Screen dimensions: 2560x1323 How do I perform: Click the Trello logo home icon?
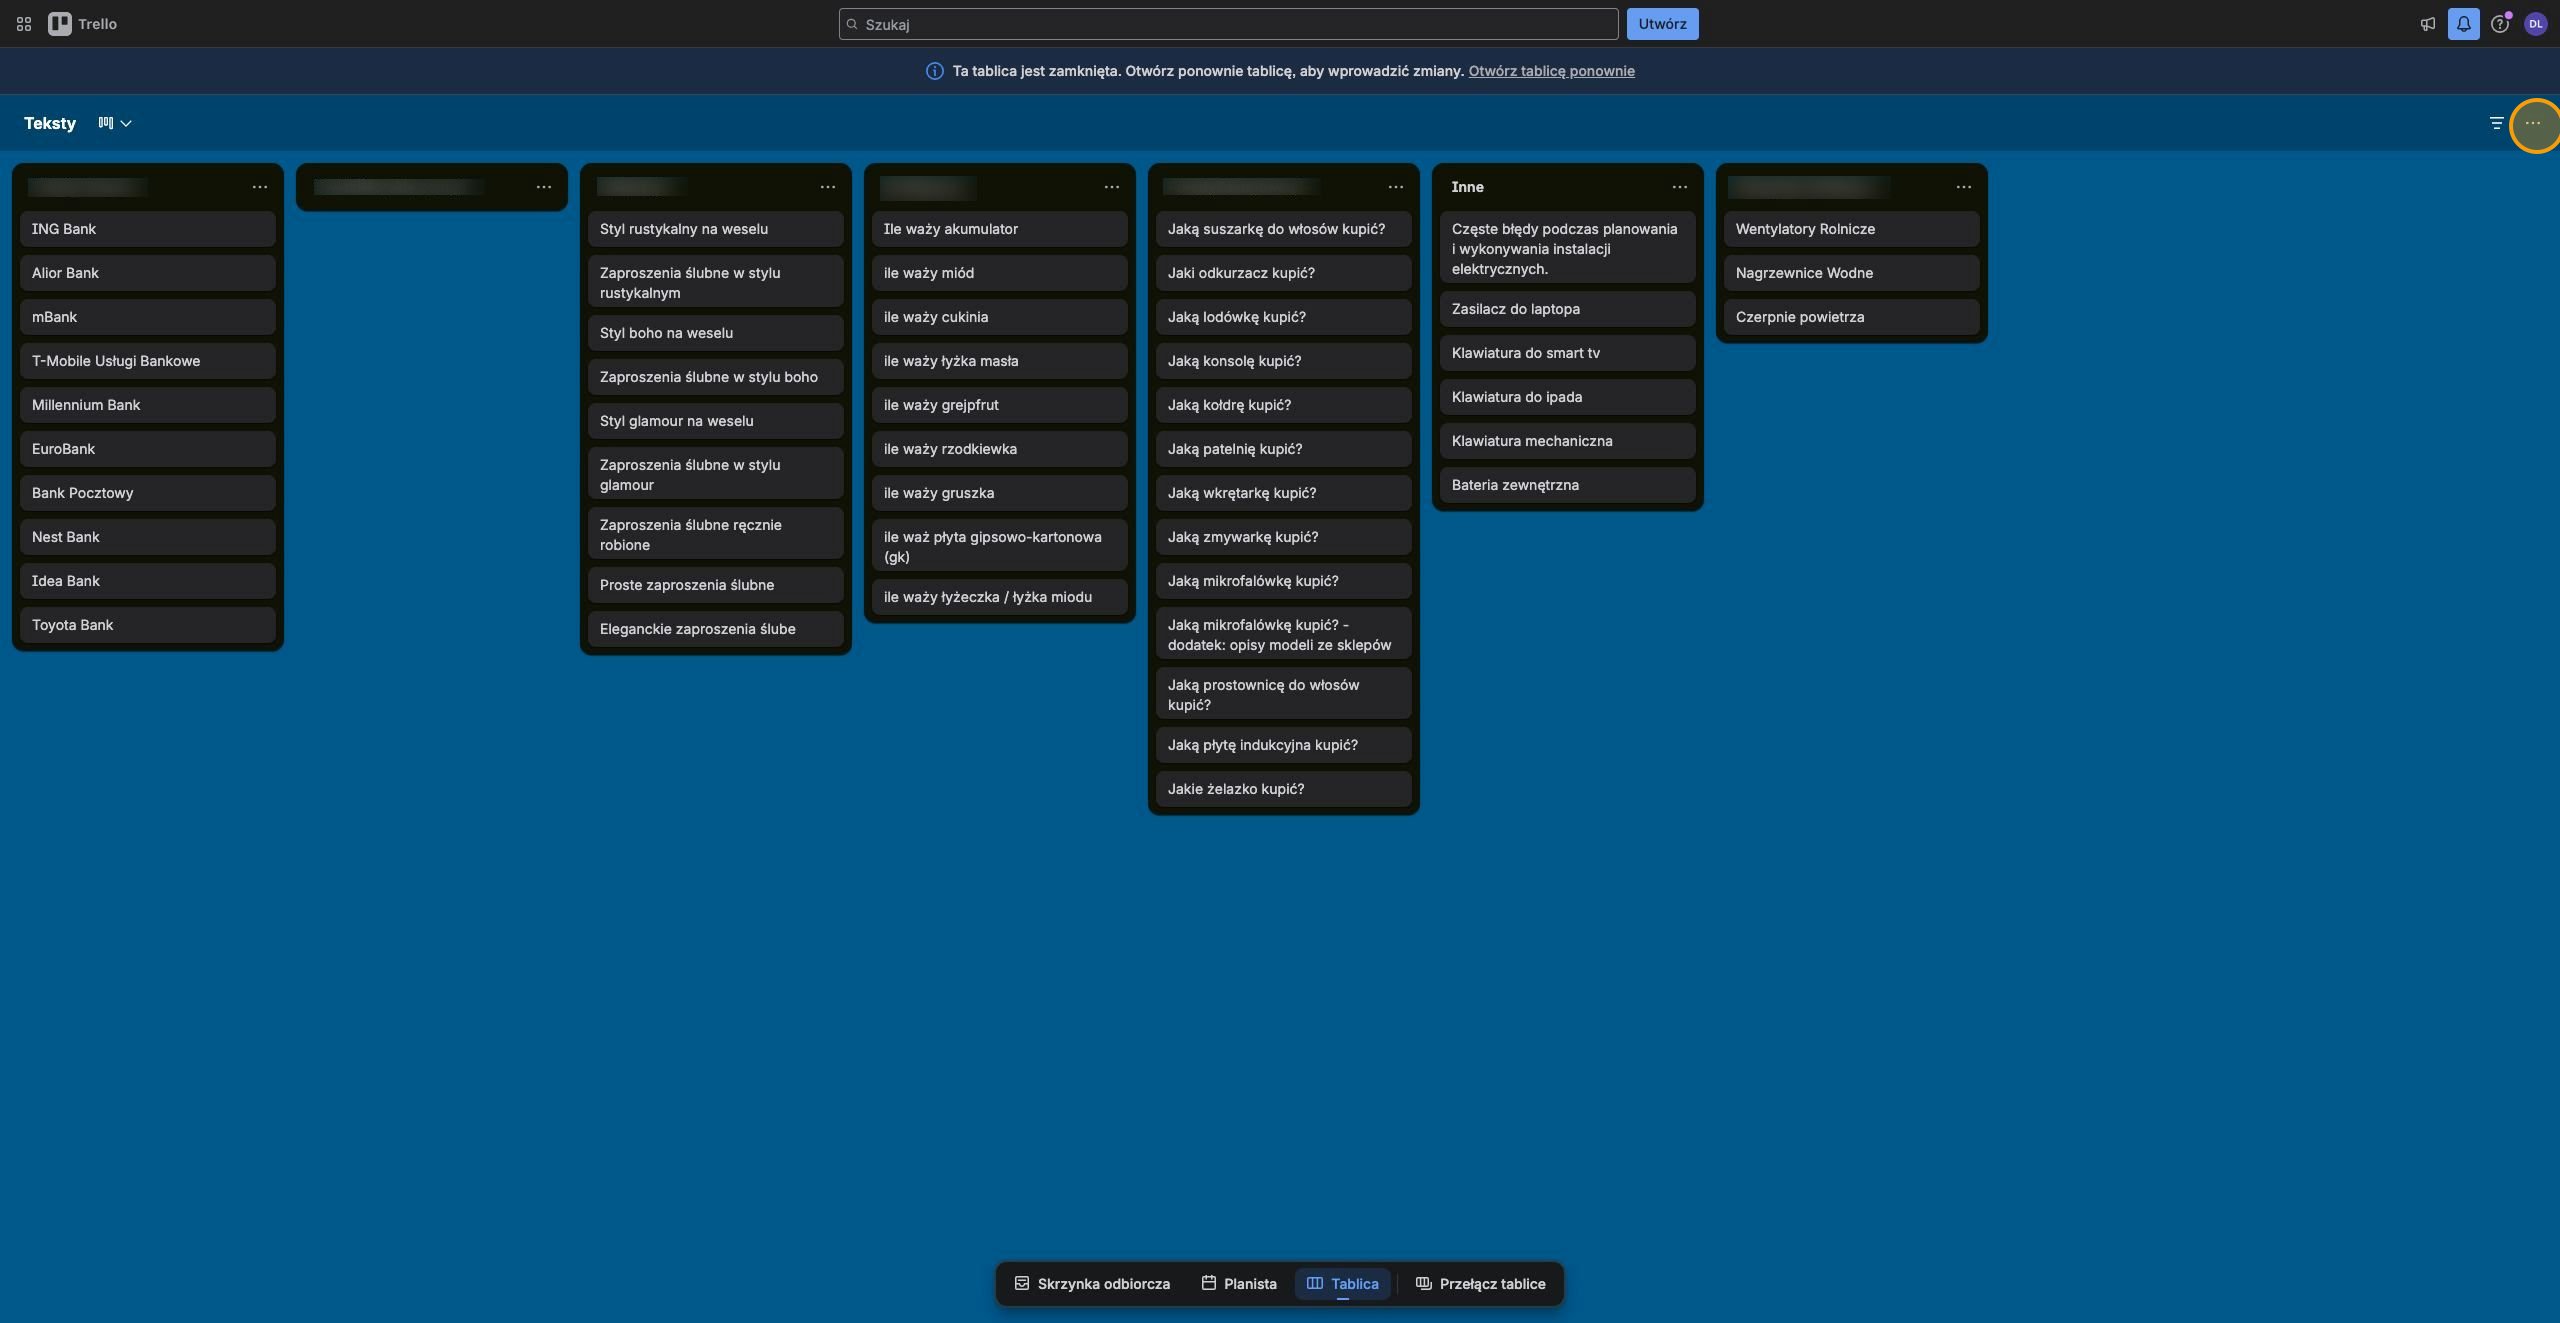point(83,24)
